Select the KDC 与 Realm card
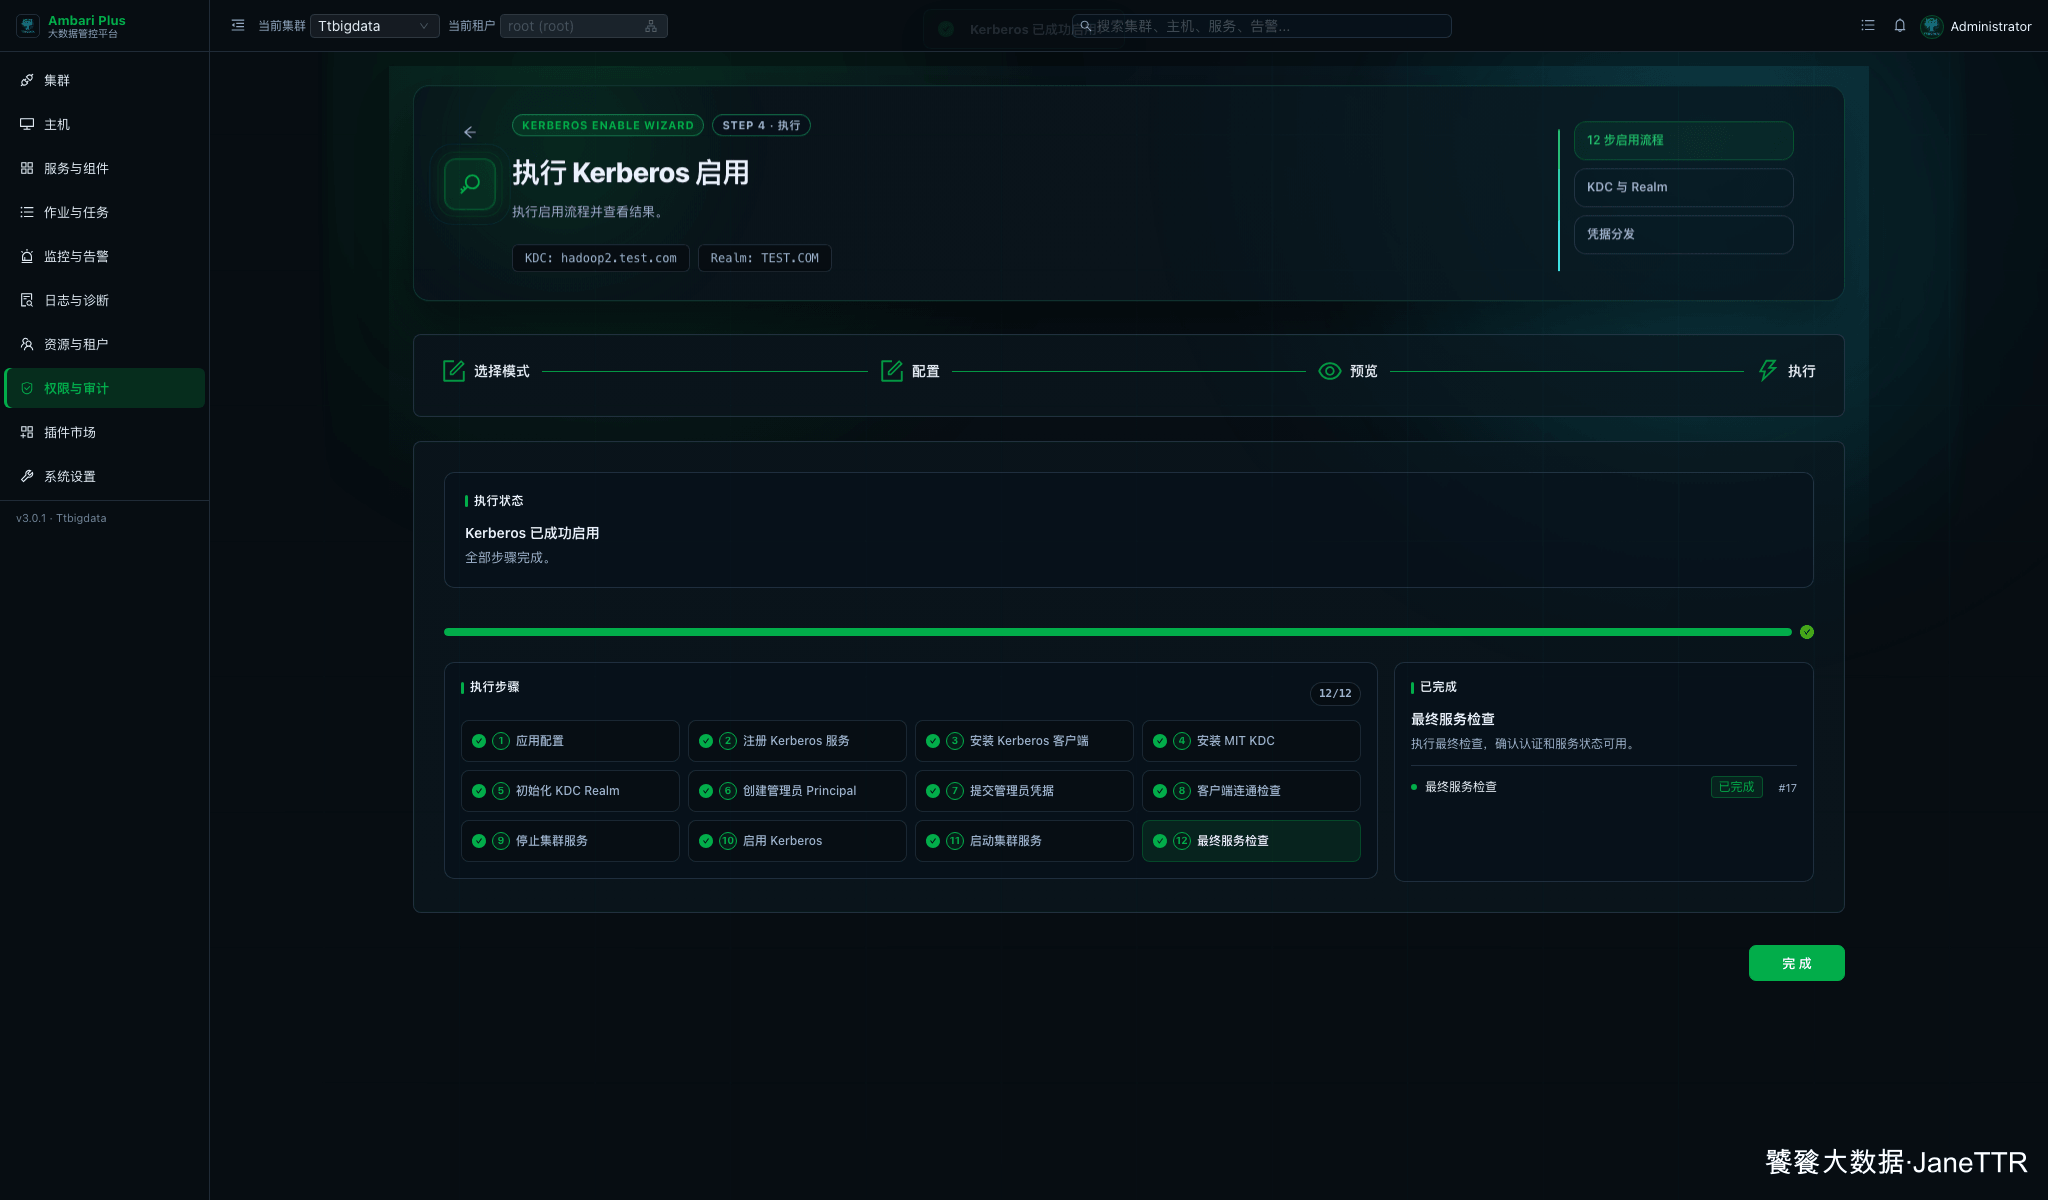Viewport: 2048px width, 1200px height. (x=1684, y=188)
